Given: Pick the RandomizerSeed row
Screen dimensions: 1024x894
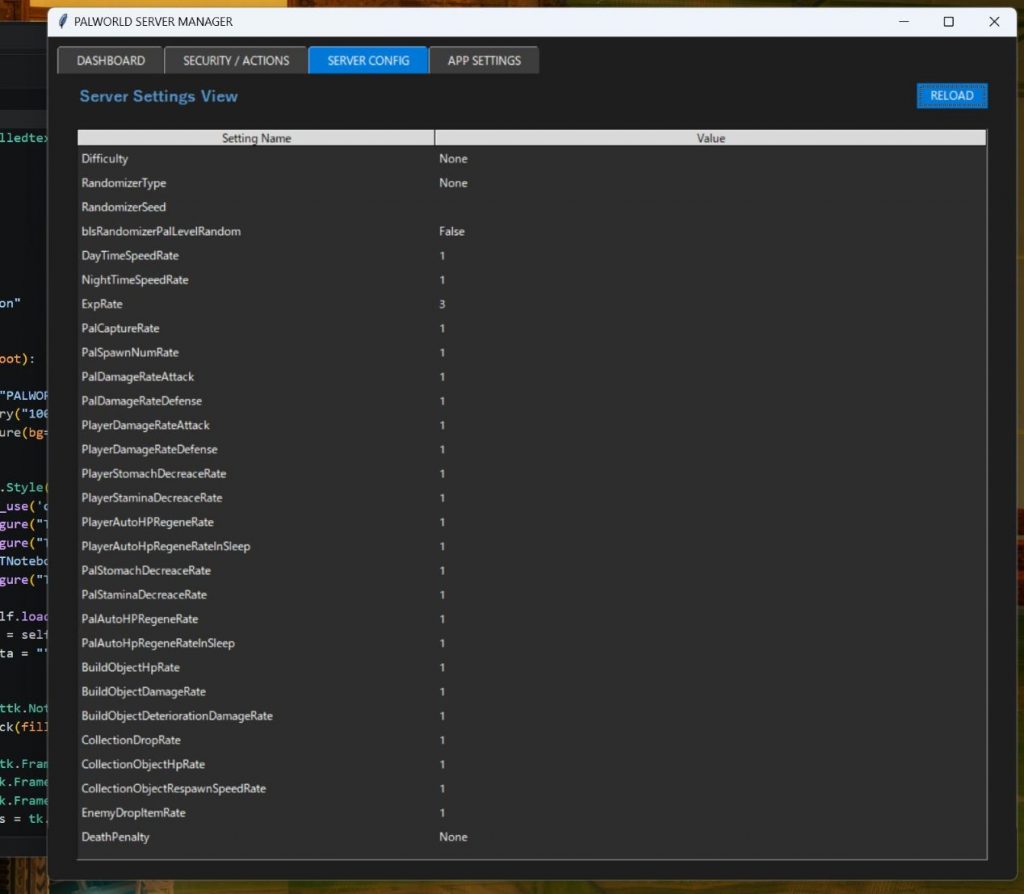Looking at the screenshot, I should click(532, 207).
